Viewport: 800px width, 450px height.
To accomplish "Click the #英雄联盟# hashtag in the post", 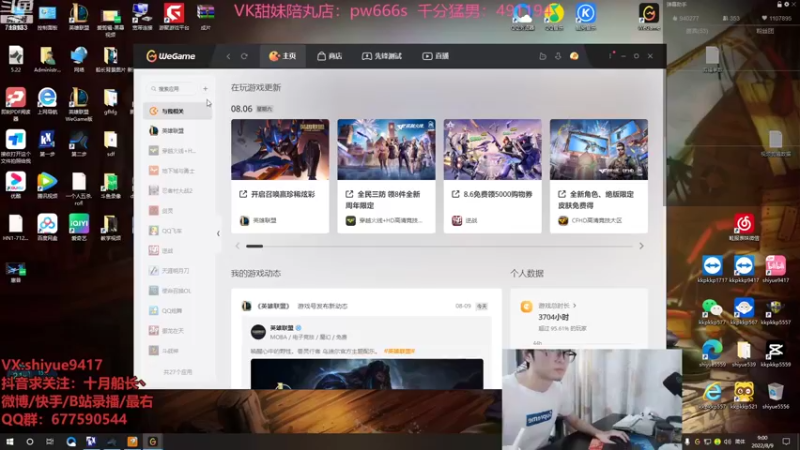I will click(x=399, y=352).
